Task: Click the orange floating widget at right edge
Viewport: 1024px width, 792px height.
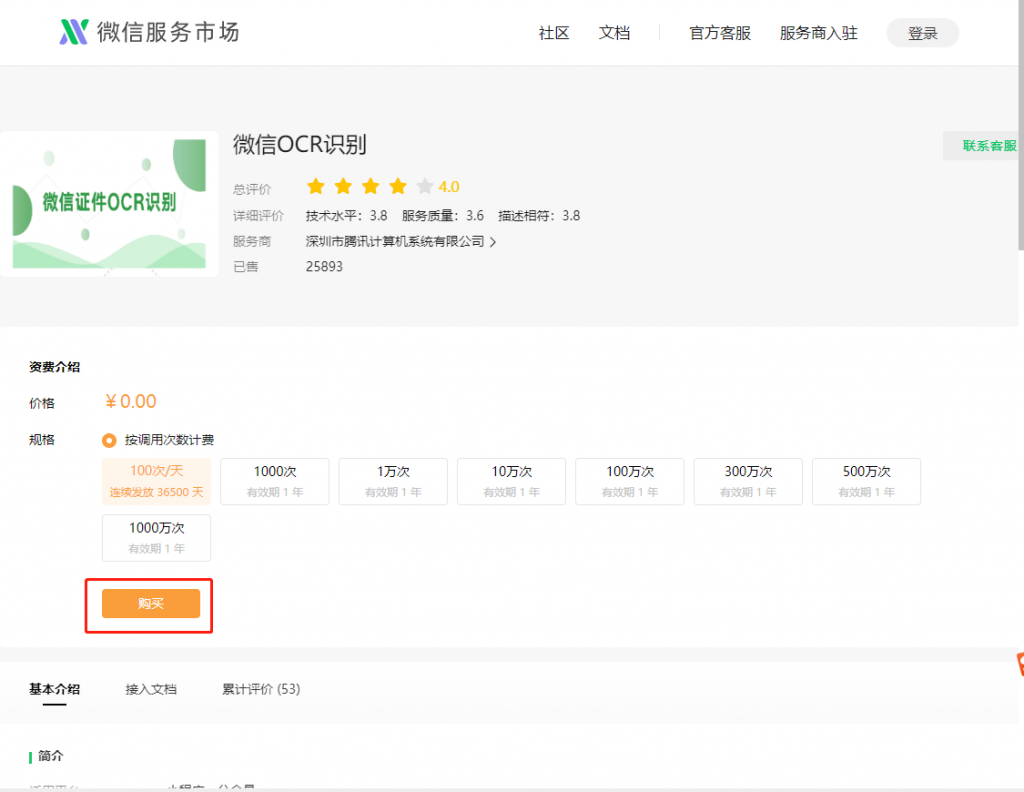Action: 1020,664
